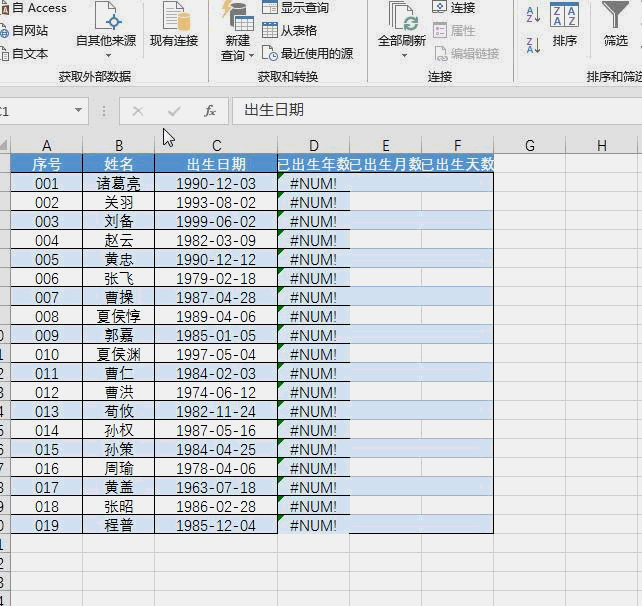Click 从表格 from table button
Viewport: 642px width, 606px height.
[x=290, y=30]
